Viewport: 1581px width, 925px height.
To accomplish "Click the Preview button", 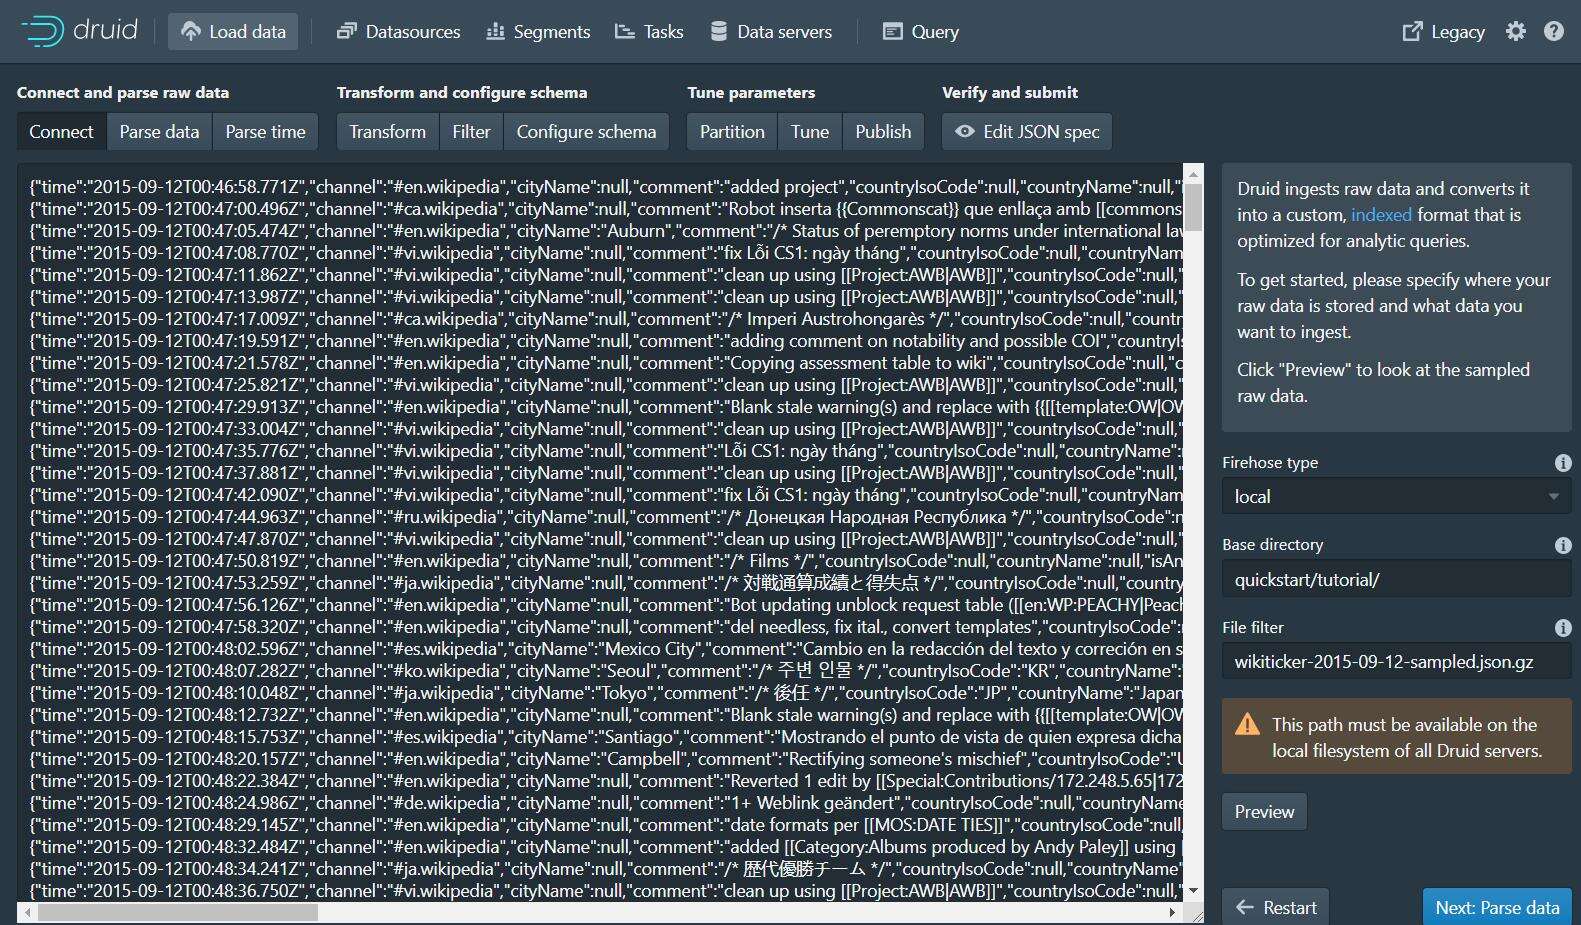I will (1264, 812).
